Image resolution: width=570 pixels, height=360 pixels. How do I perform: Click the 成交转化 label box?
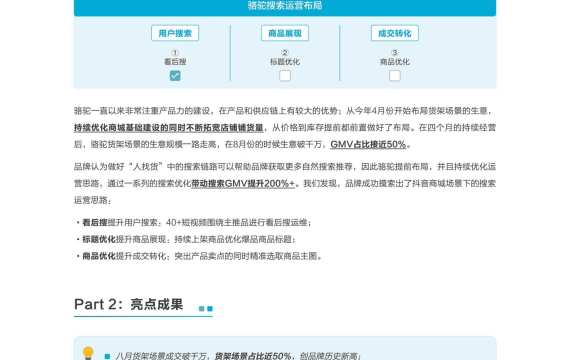click(x=395, y=33)
